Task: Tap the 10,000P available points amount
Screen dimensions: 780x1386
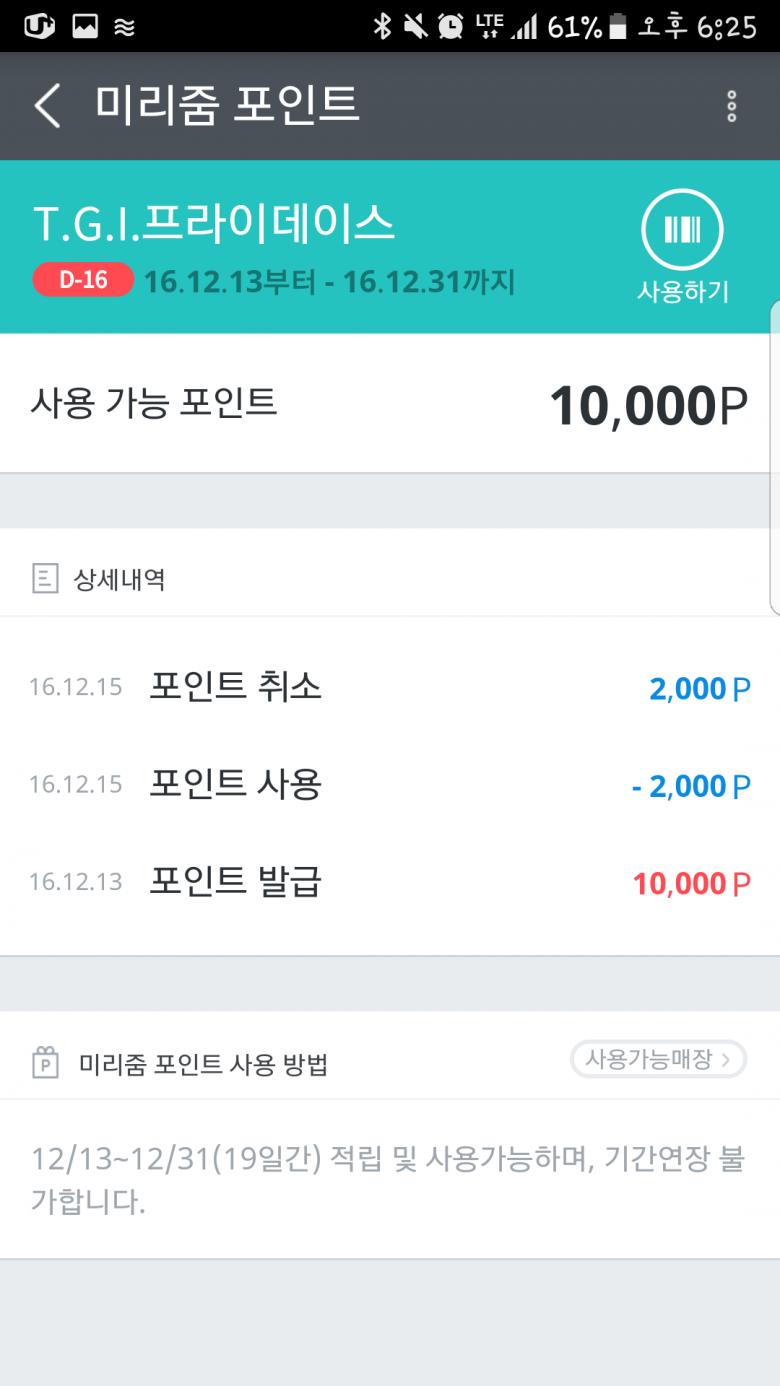Action: coord(648,405)
